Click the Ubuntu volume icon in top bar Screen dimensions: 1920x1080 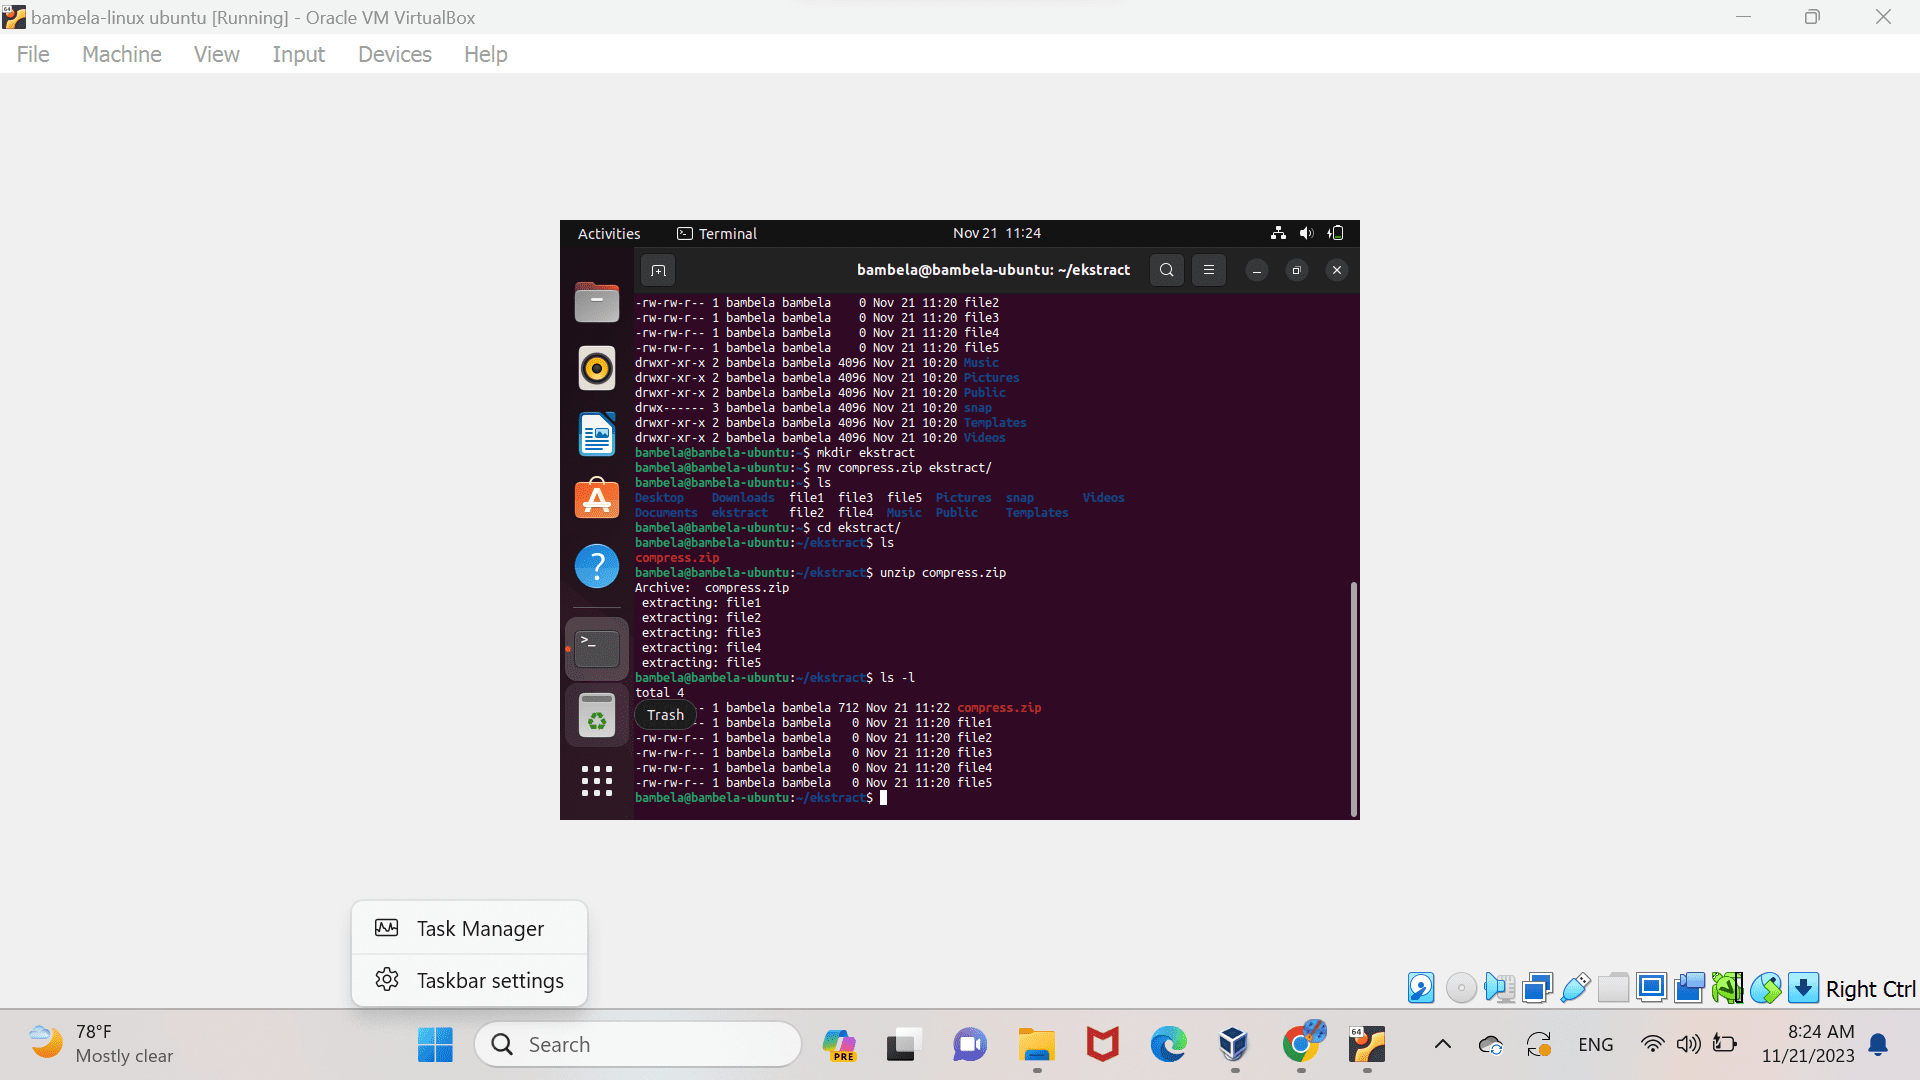click(1306, 233)
